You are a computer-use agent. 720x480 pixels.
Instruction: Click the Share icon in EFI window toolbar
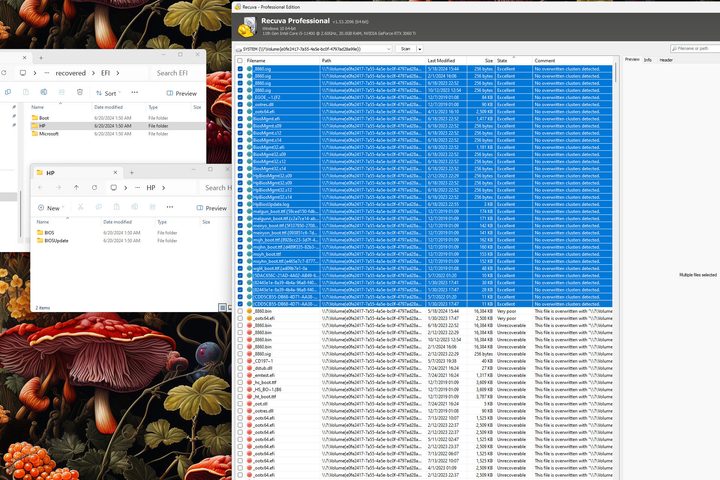[62, 92]
